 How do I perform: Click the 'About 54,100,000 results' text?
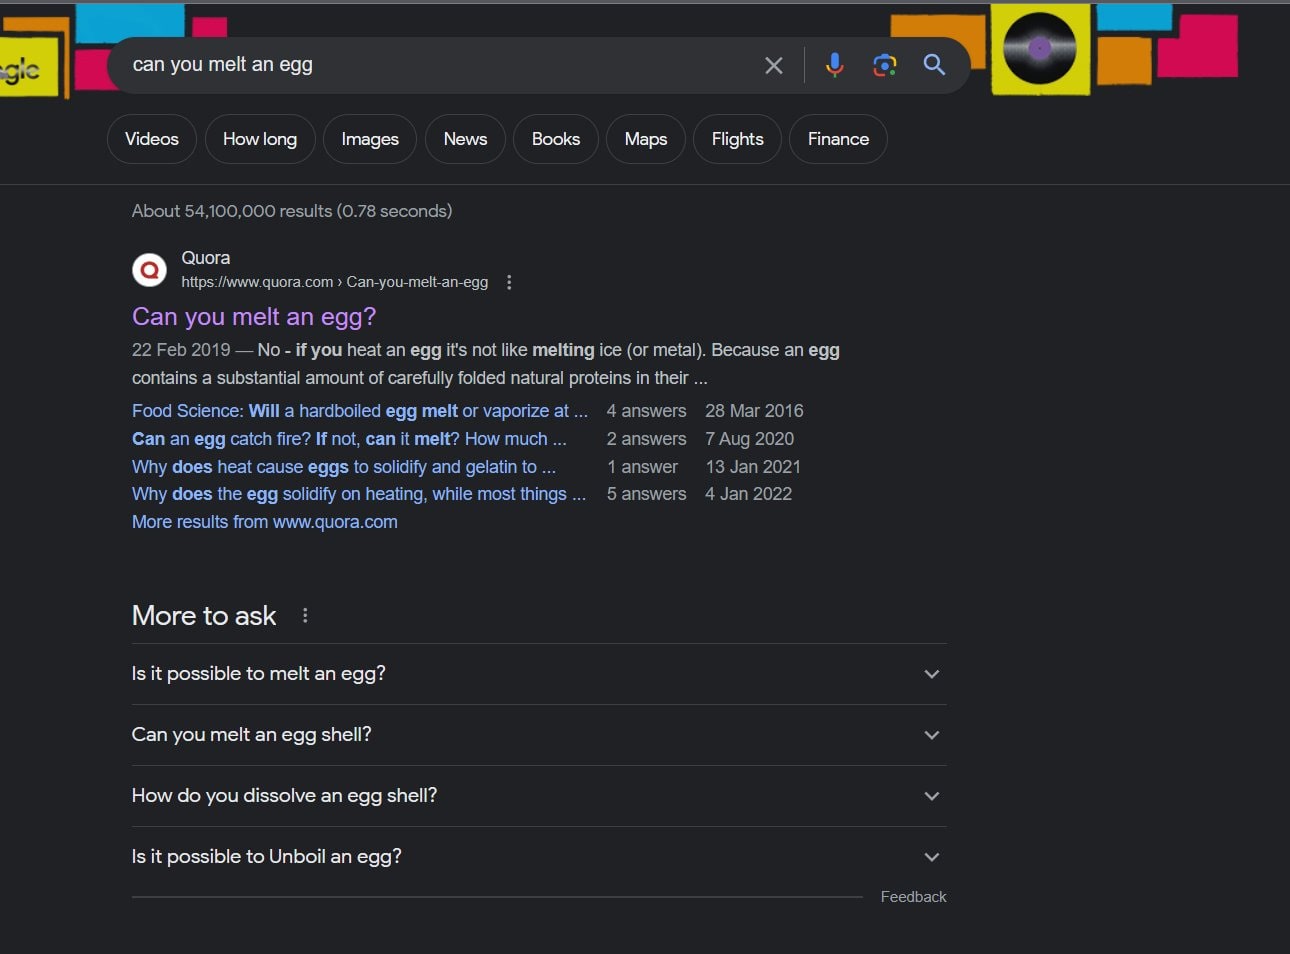point(292,211)
